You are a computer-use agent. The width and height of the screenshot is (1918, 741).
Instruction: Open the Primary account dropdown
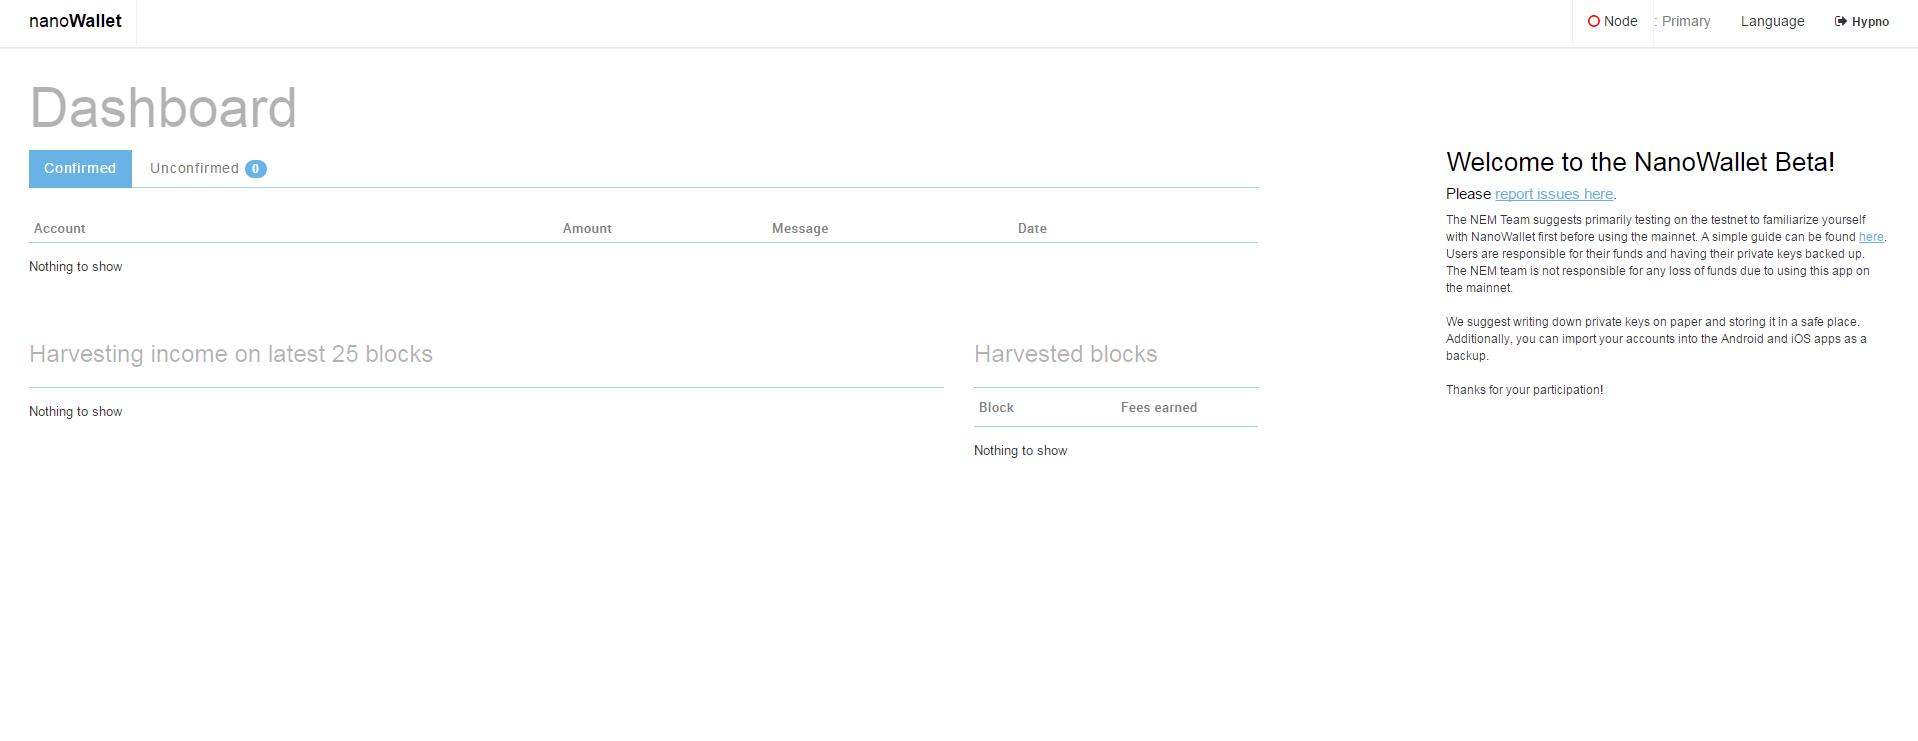pos(1683,21)
